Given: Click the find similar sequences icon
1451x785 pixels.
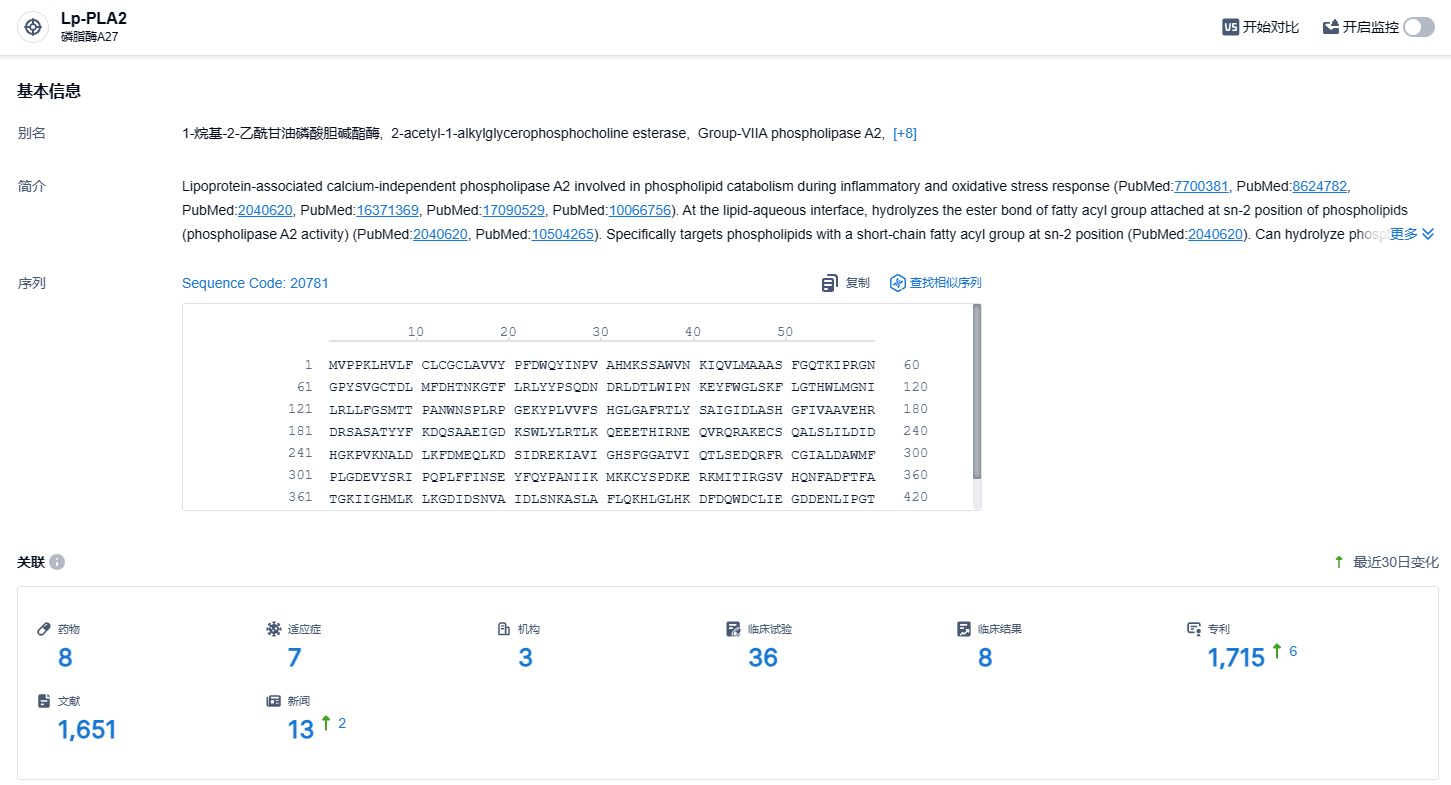Looking at the screenshot, I should [897, 284].
